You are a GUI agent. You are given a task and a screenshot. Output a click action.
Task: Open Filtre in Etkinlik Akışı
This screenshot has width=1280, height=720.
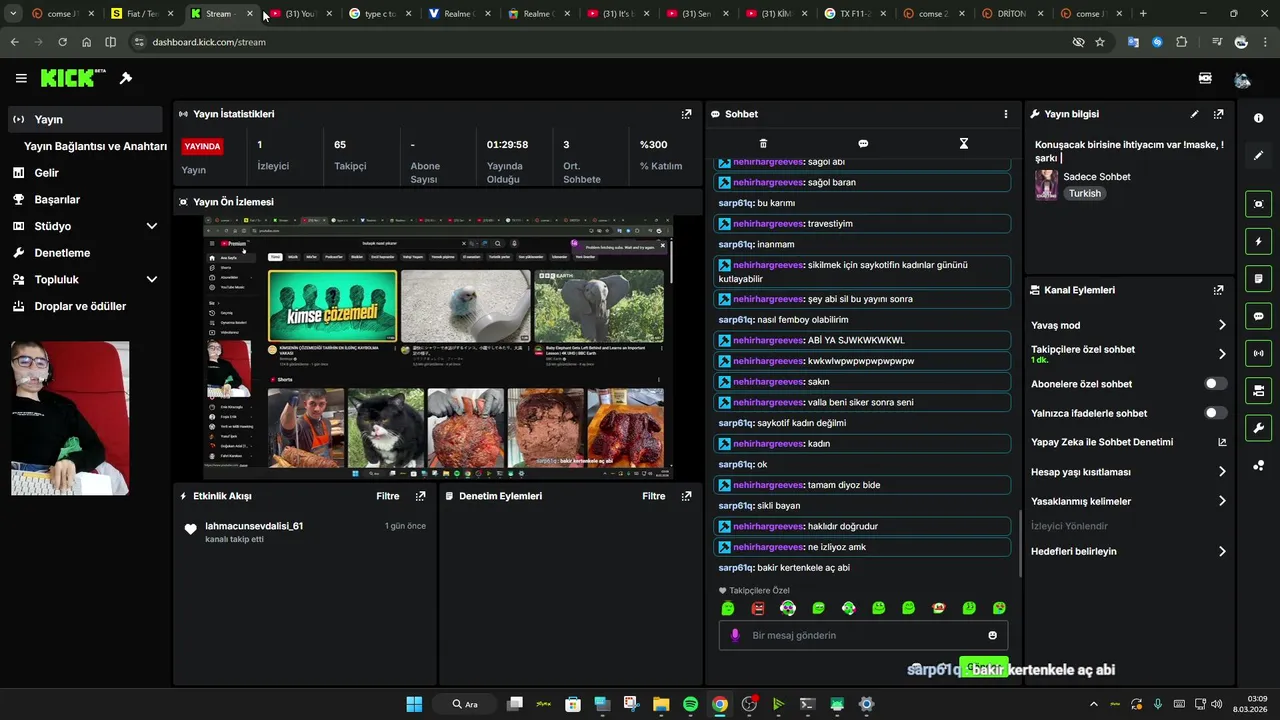tap(388, 496)
